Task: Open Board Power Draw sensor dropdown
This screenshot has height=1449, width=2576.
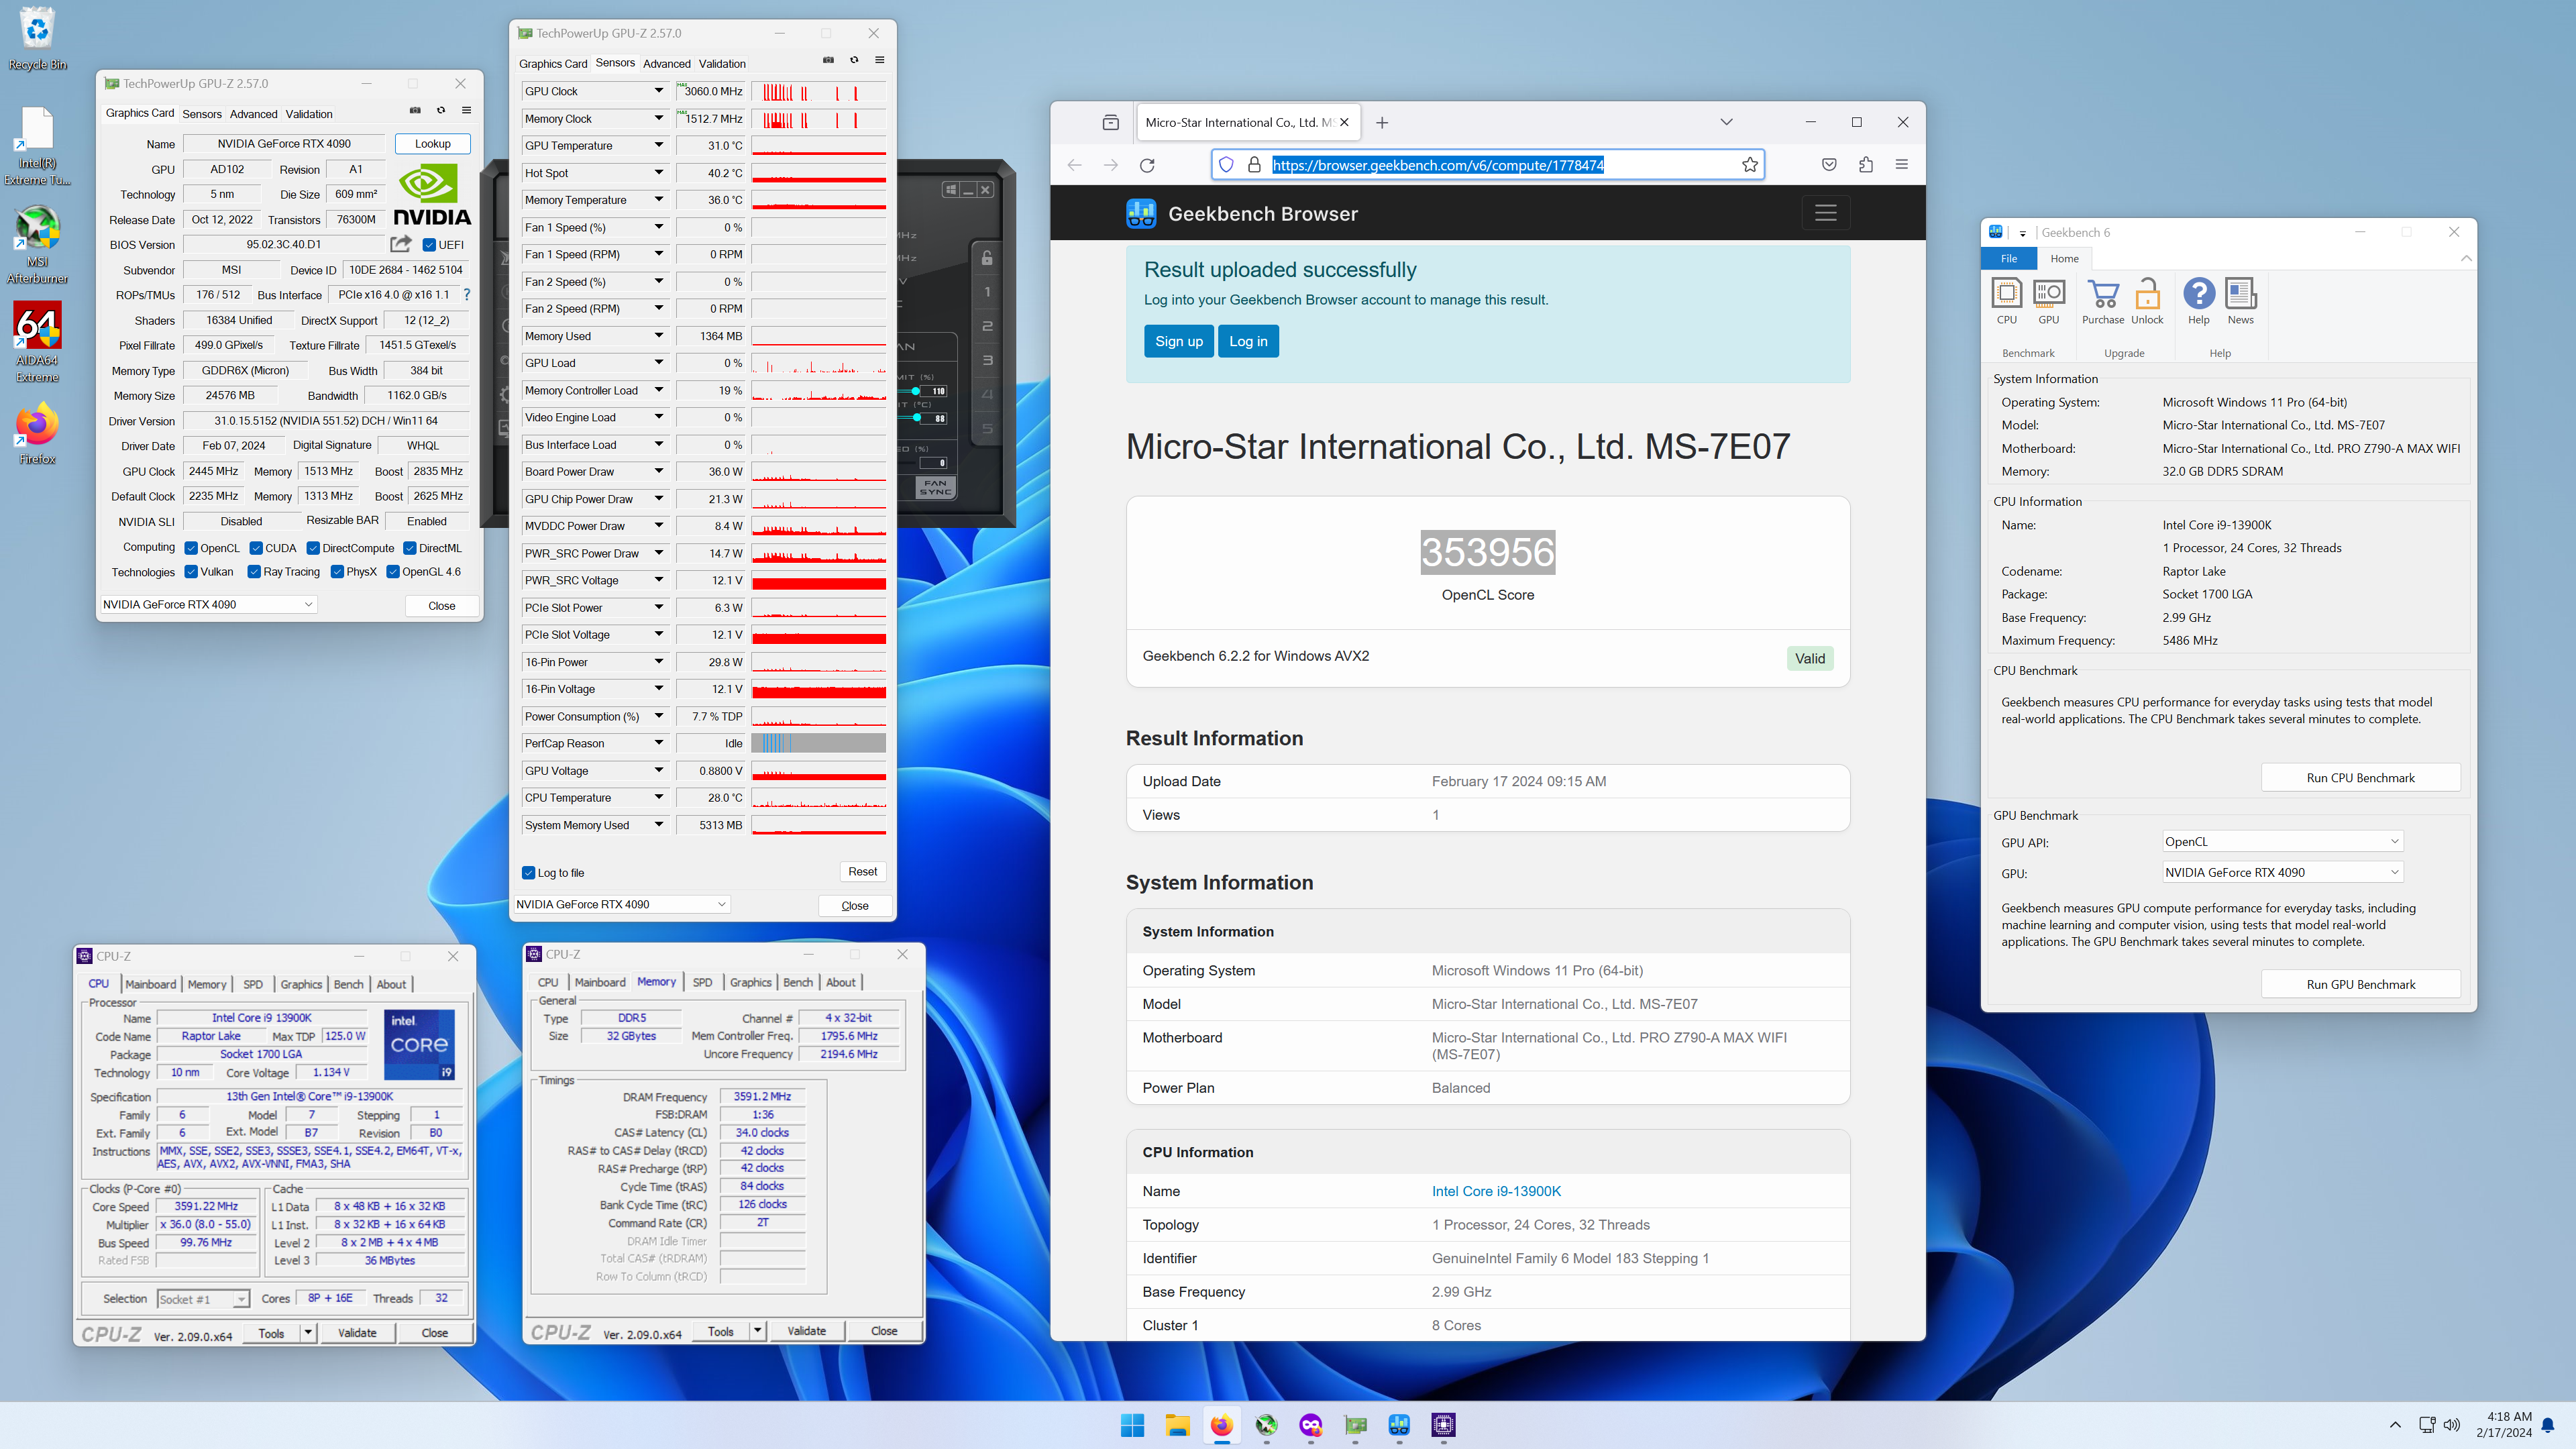Action: (659, 471)
